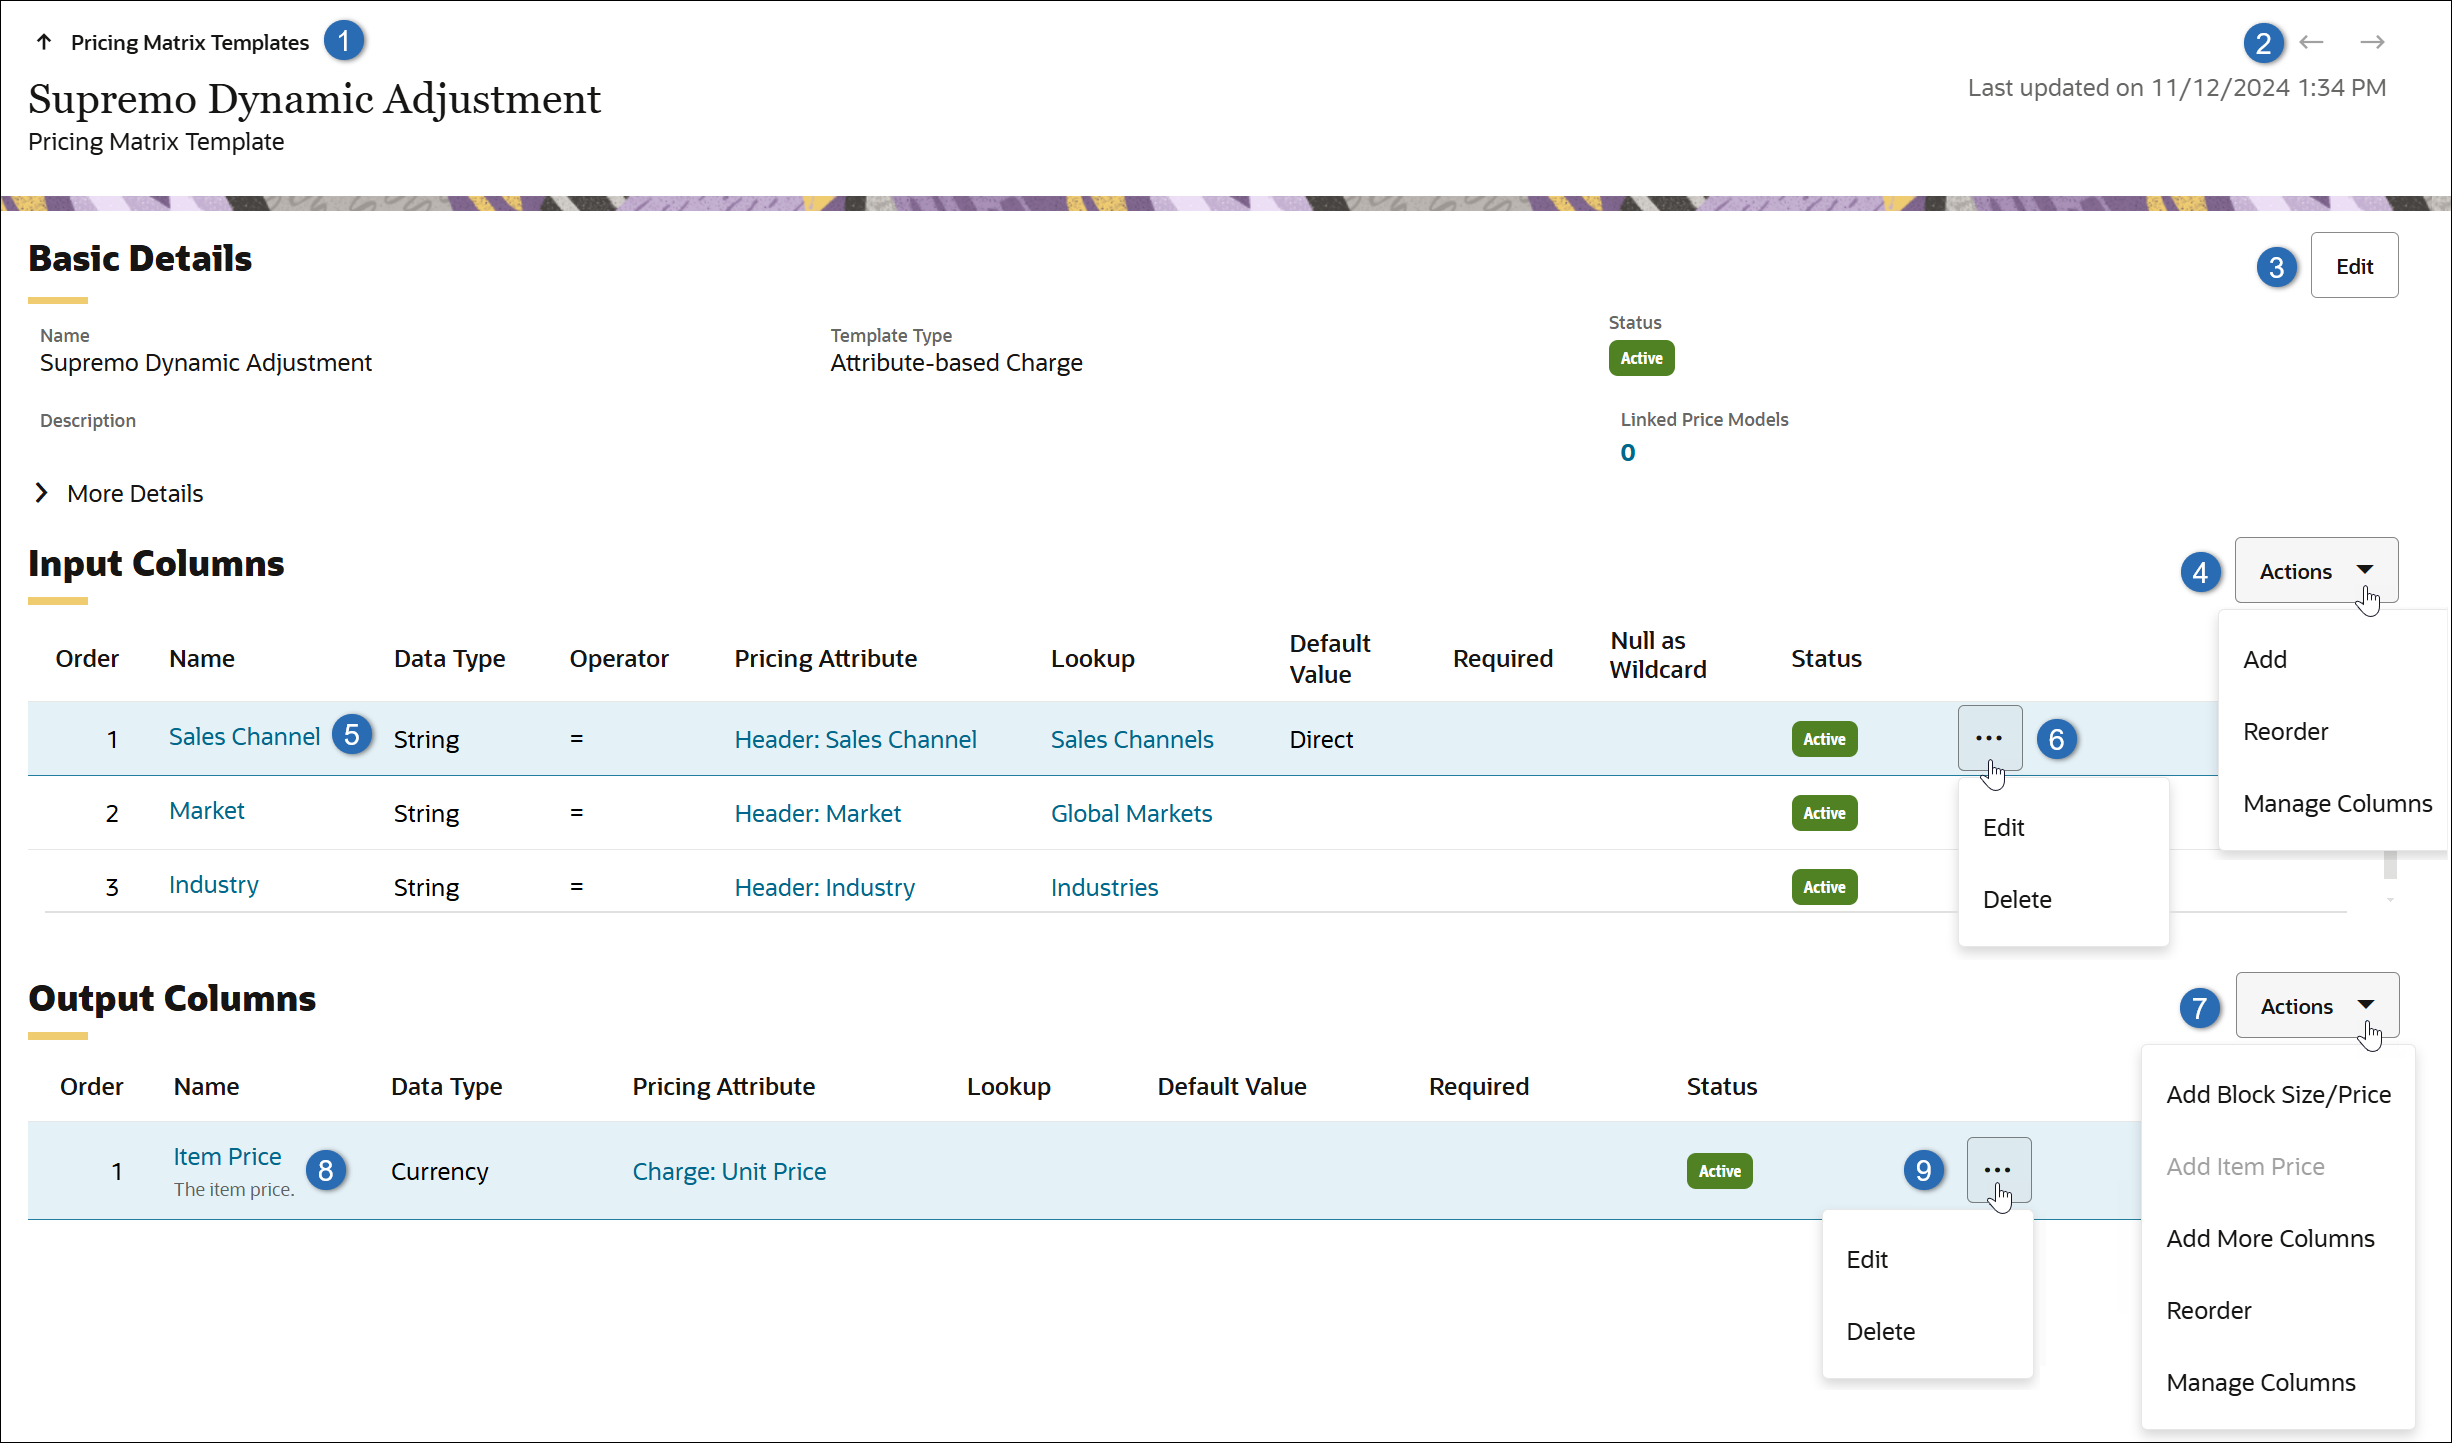Open the Charge: Unit Price pricing attribute

click(729, 1171)
